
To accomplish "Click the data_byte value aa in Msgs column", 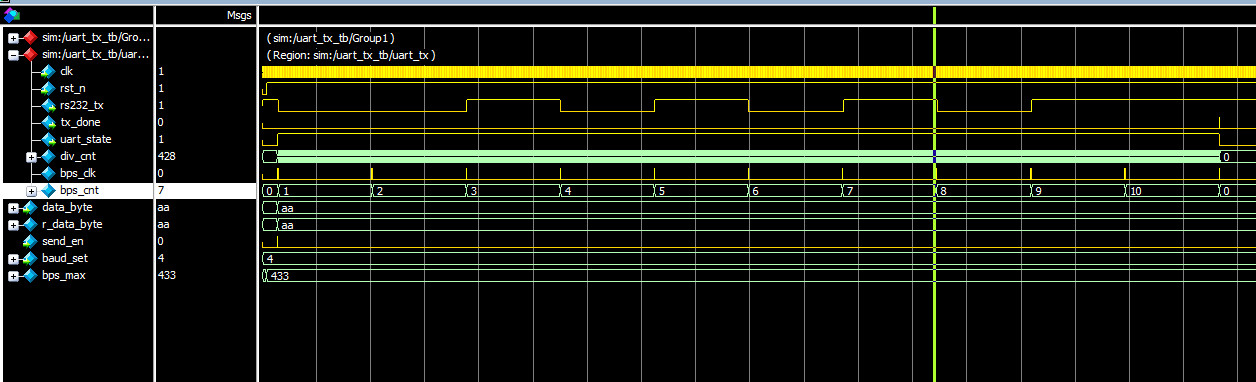I will pyautogui.click(x=163, y=207).
